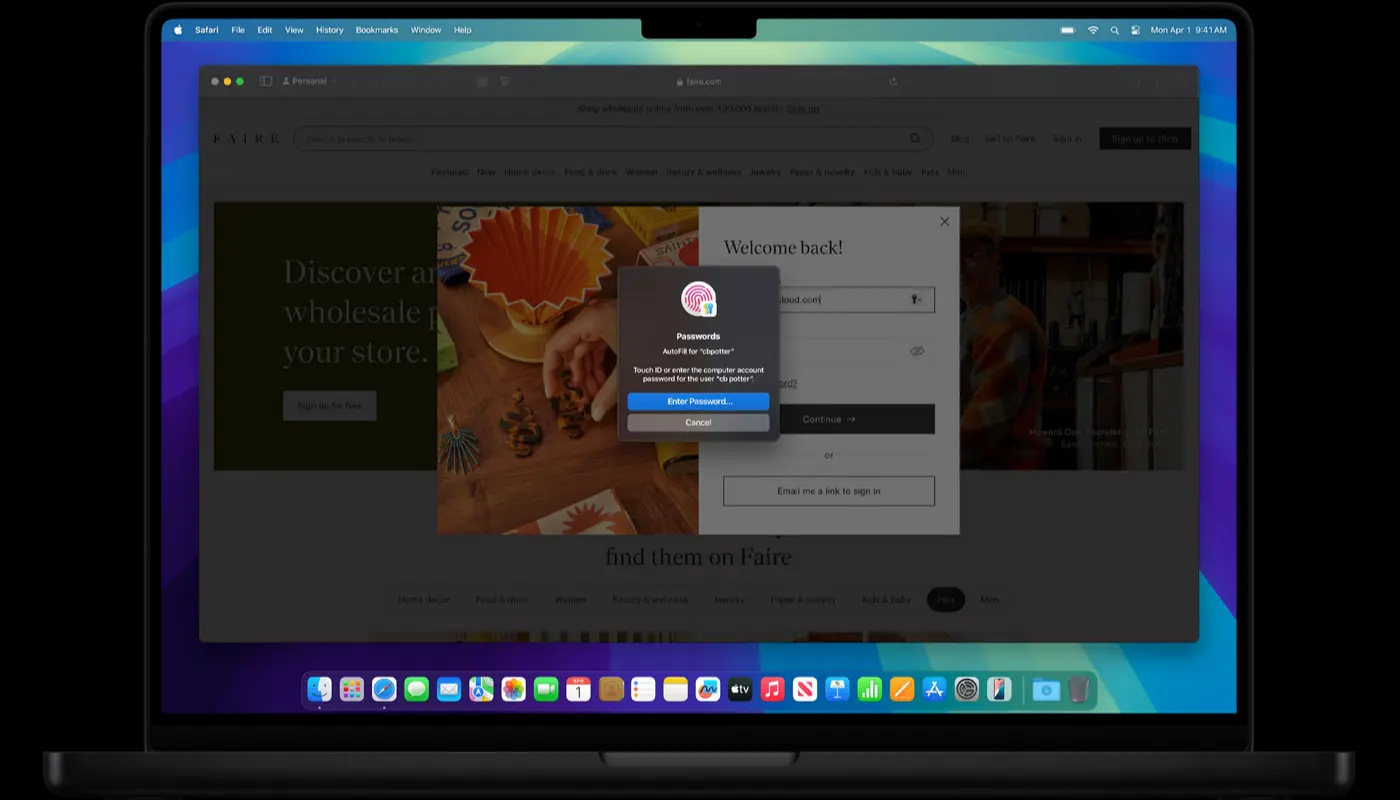Viewport: 1400px width, 800px height.
Task: Open Spotlight search in menu bar
Action: point(1115,30)
